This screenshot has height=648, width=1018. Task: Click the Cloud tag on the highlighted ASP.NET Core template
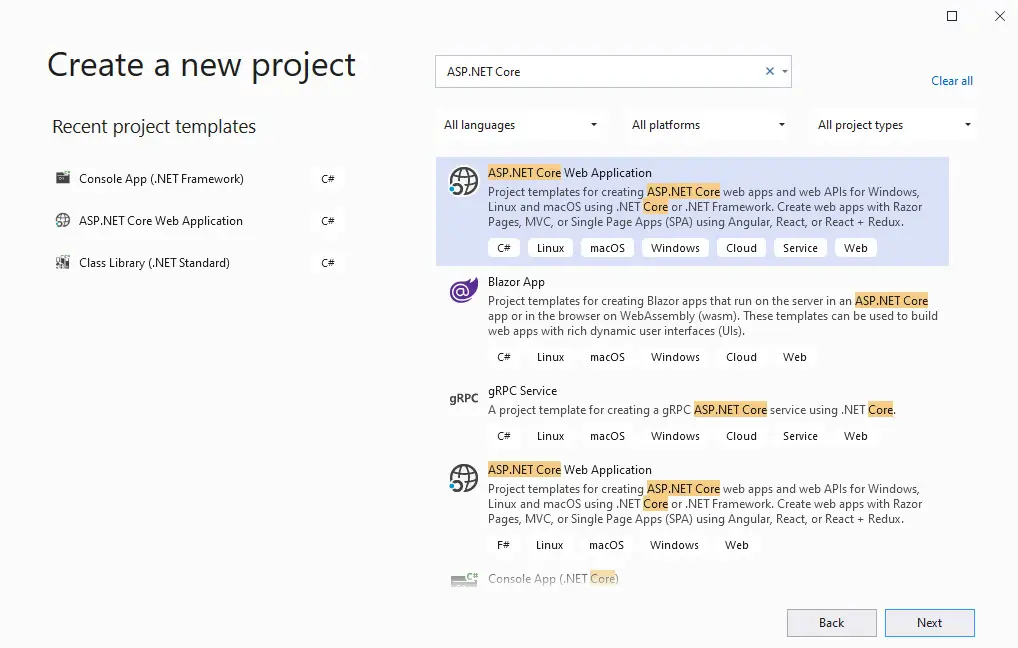(741, 248)
